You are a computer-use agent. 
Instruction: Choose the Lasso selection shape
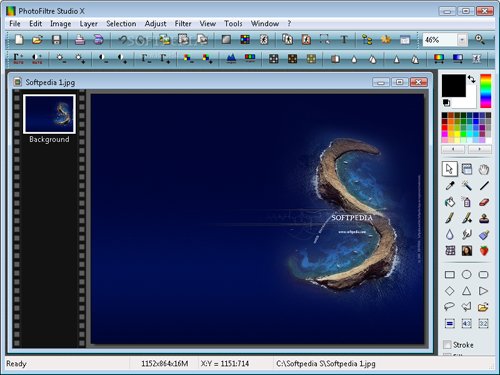point(450,306)
